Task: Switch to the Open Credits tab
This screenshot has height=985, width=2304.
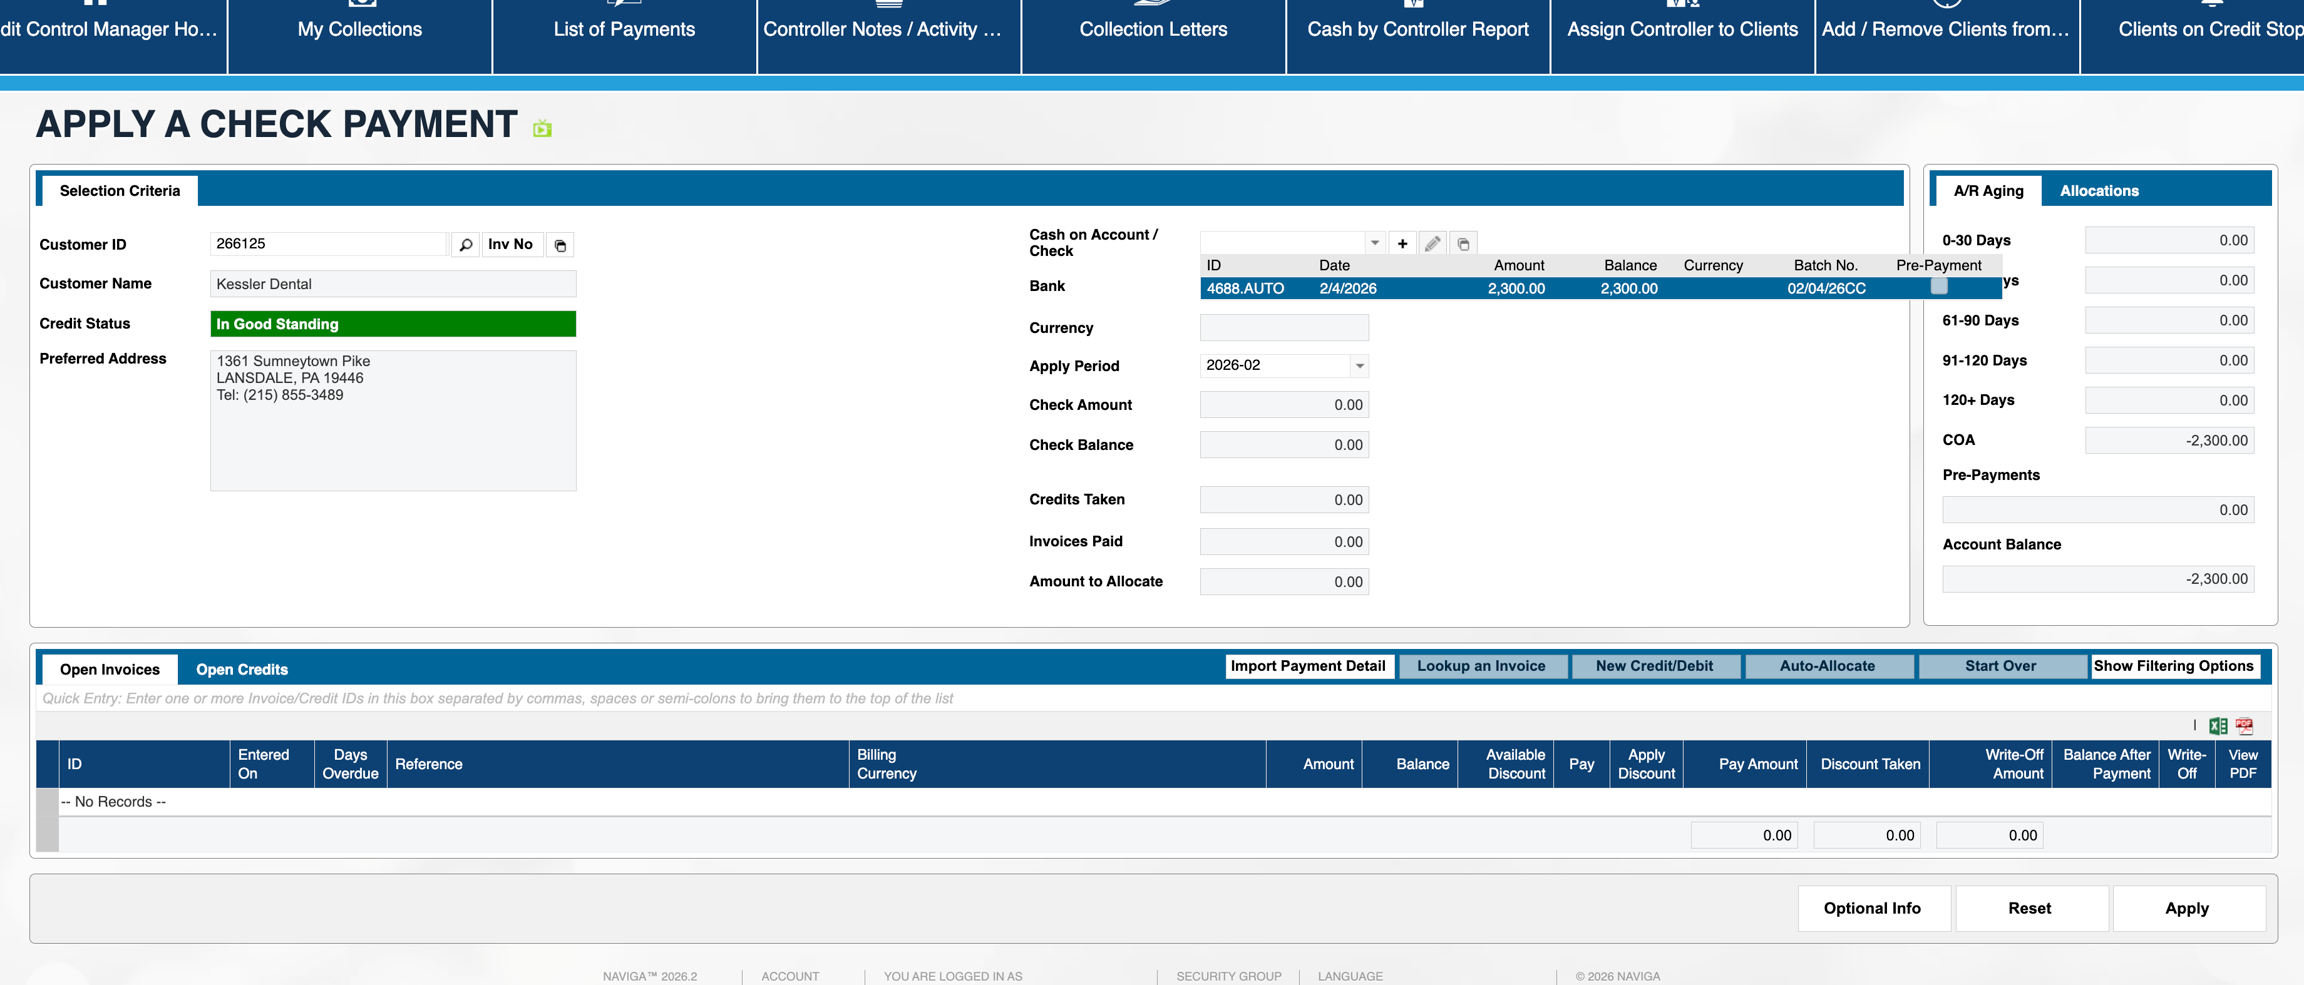Action: pos(242,669)
